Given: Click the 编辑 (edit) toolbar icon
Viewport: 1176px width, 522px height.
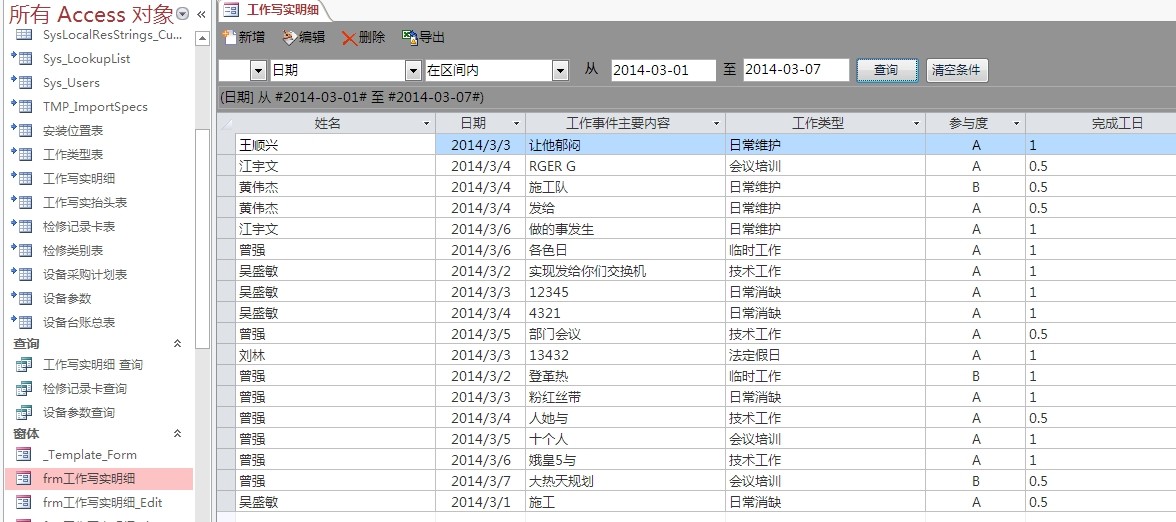Looking at the screenshot, I should coord(290,37).
